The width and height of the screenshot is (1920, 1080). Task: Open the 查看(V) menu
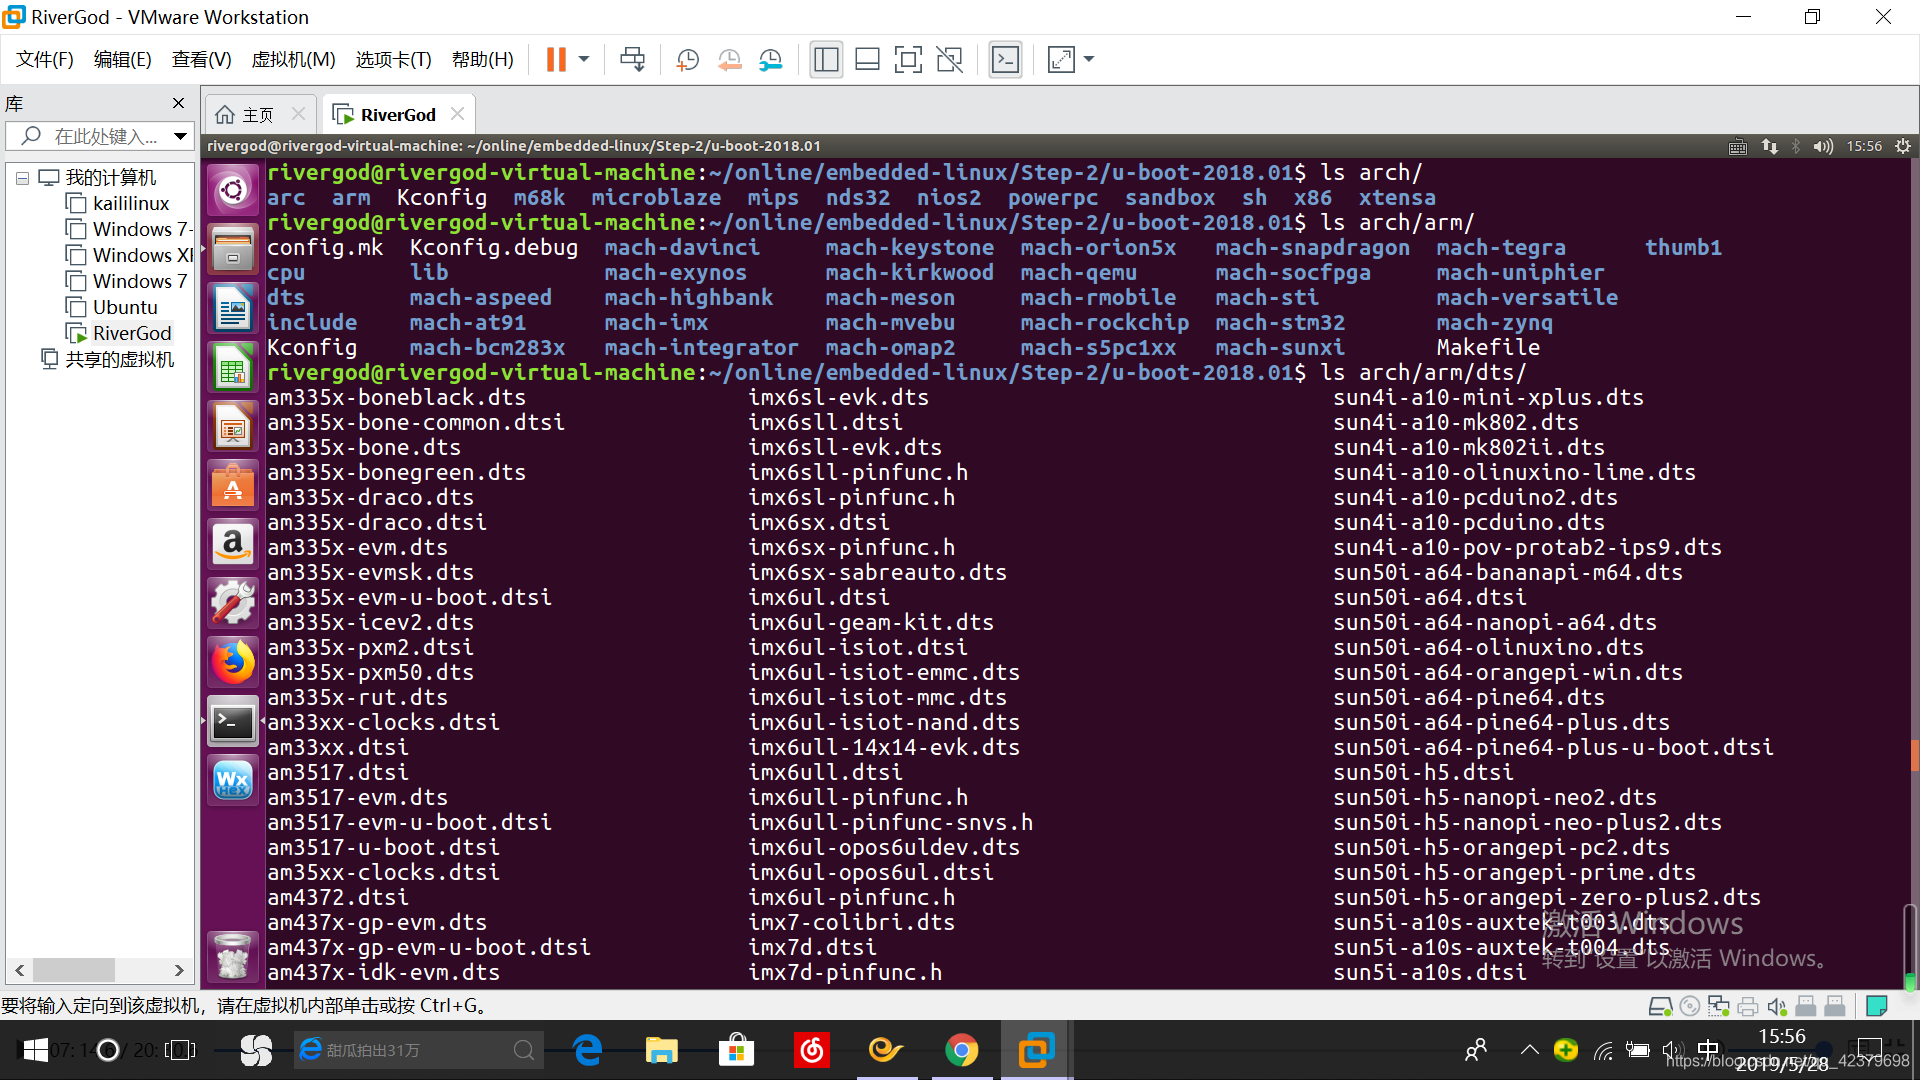coord(202,60)
